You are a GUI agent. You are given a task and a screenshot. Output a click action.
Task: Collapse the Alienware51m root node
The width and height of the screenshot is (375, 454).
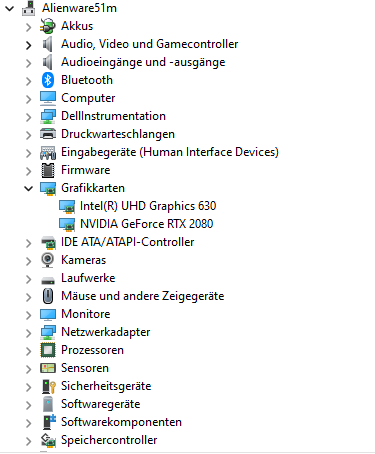tap(10, 8)
